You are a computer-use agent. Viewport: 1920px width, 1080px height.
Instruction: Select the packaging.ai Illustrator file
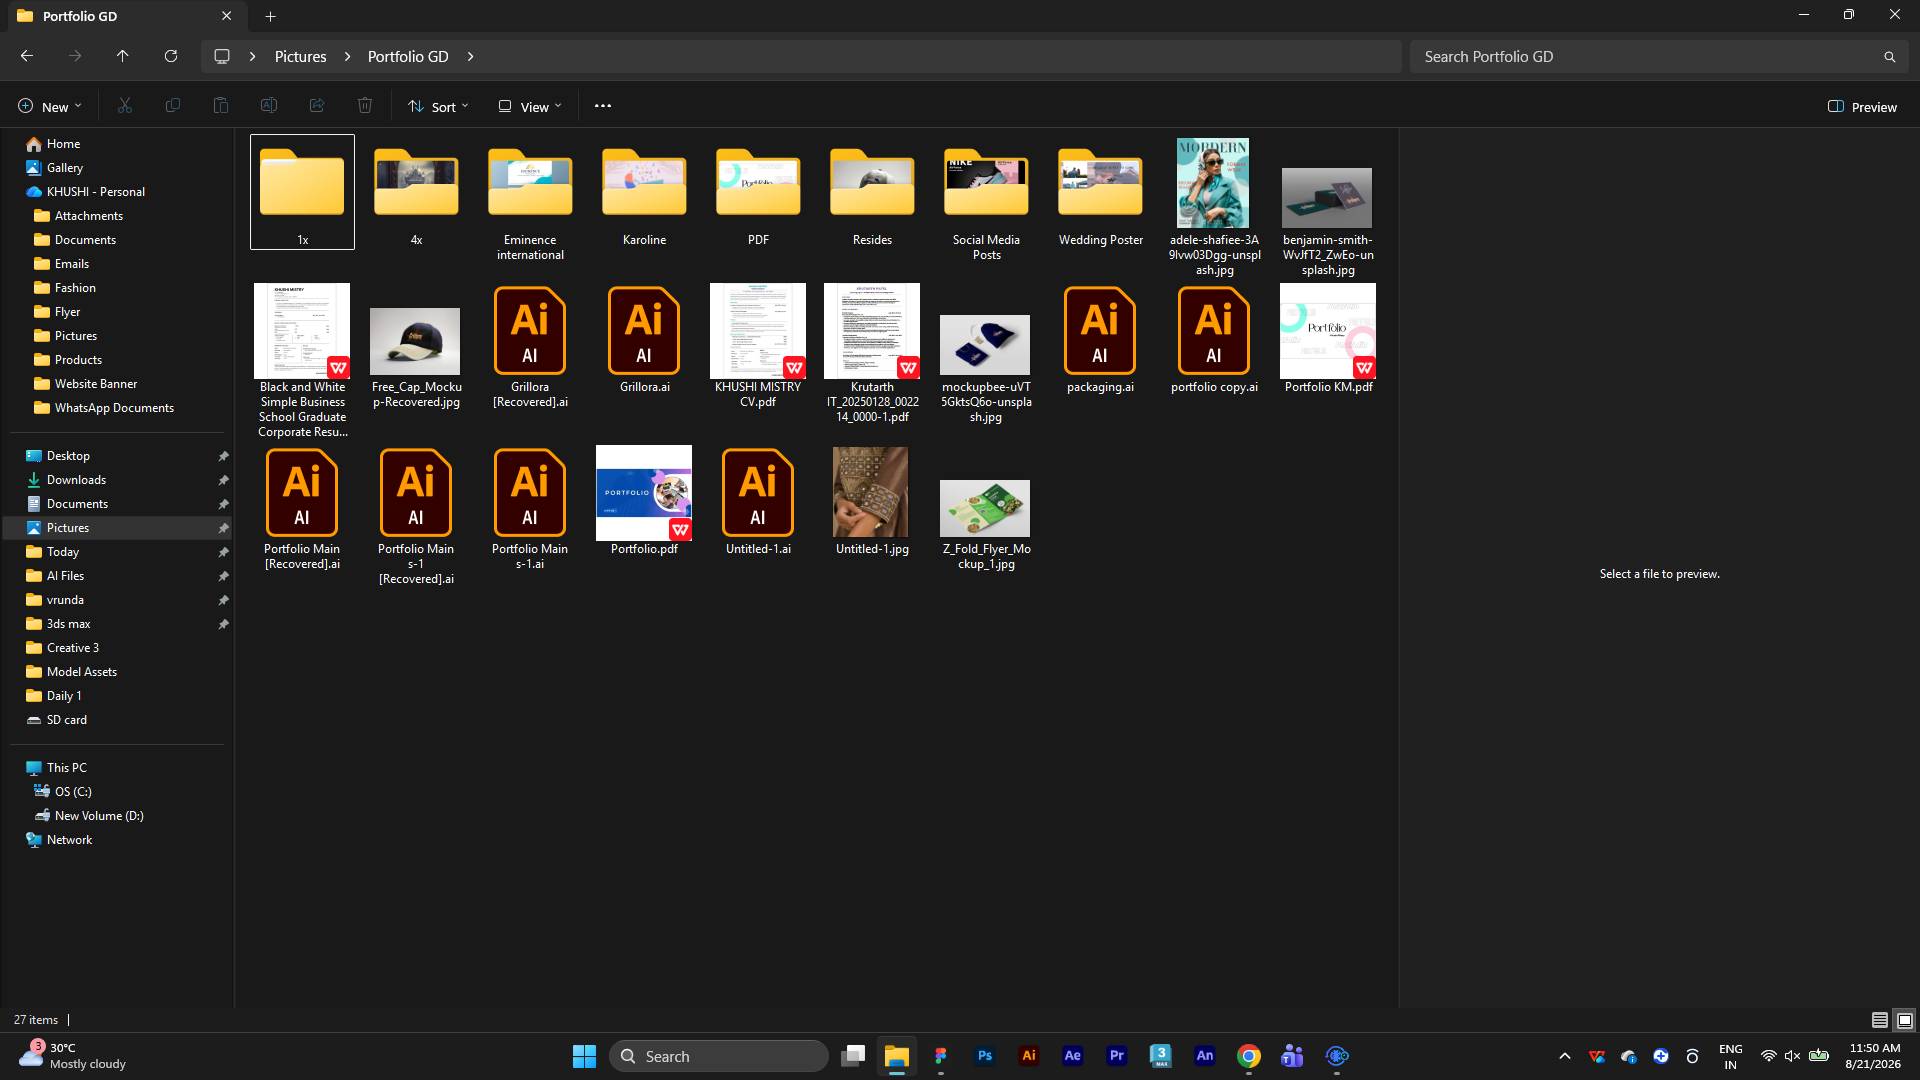click(x=1100, y=340)
